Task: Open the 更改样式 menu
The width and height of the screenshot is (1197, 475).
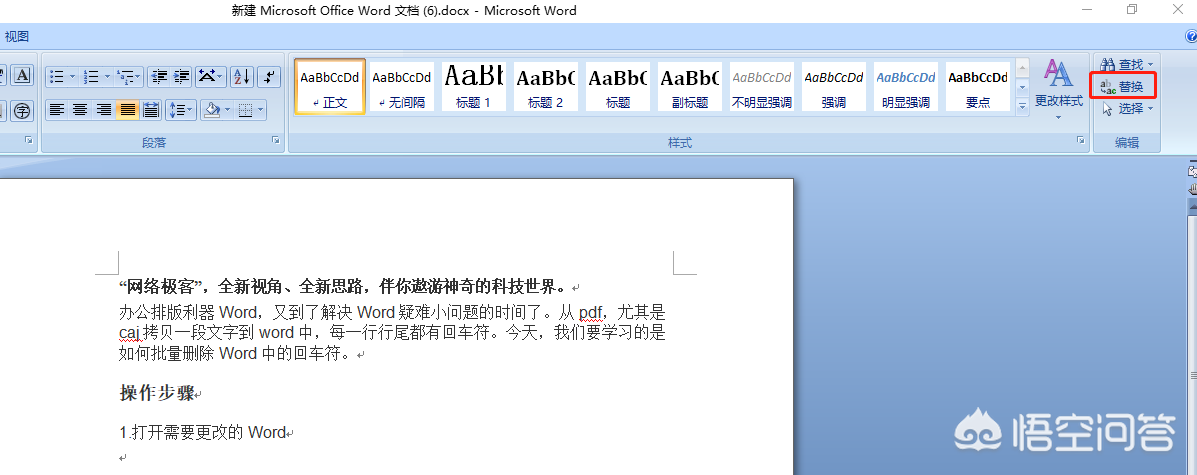Action: point(1059,90)
